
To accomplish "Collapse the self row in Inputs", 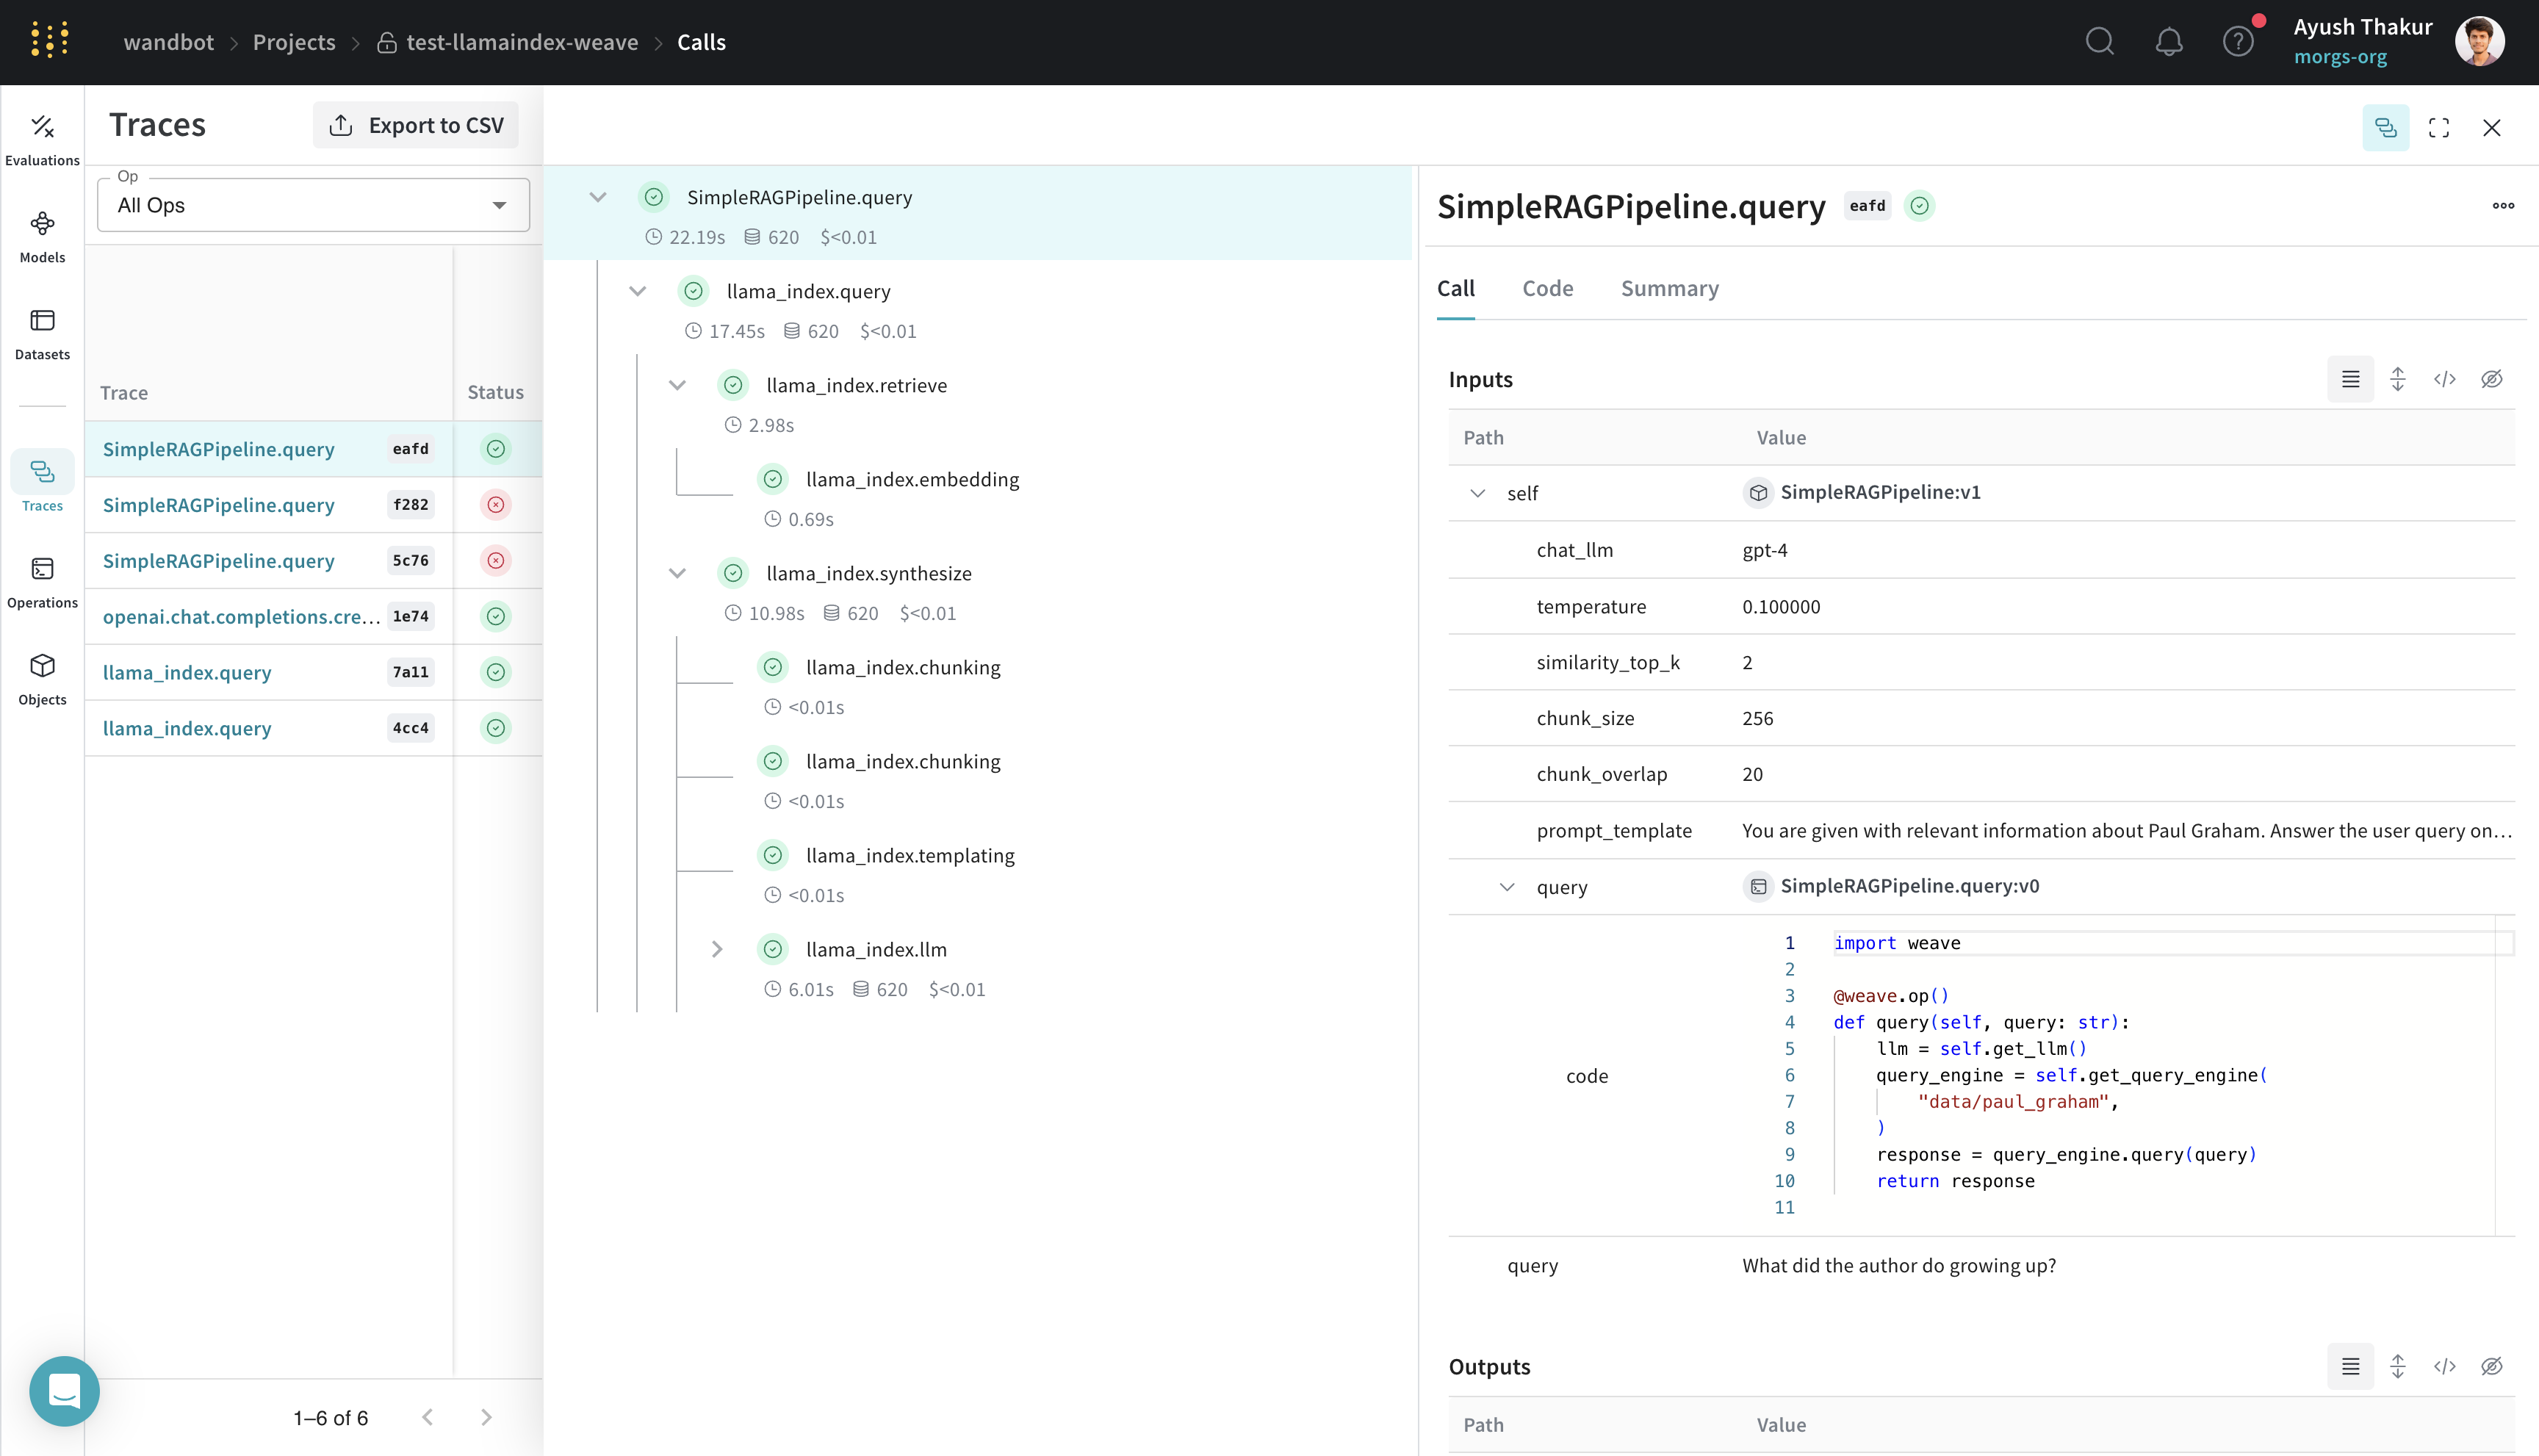I will (1477, 493).
